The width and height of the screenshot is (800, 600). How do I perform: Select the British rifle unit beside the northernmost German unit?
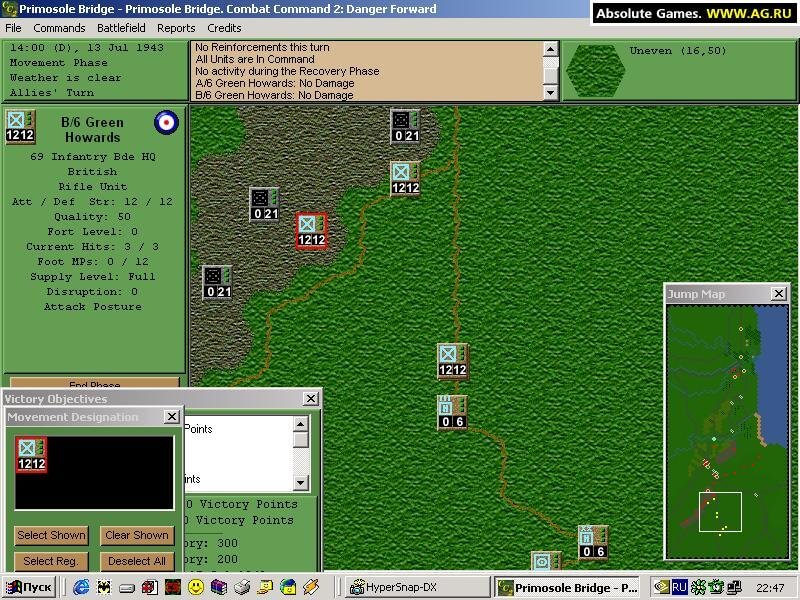click(x=406, y=179)
